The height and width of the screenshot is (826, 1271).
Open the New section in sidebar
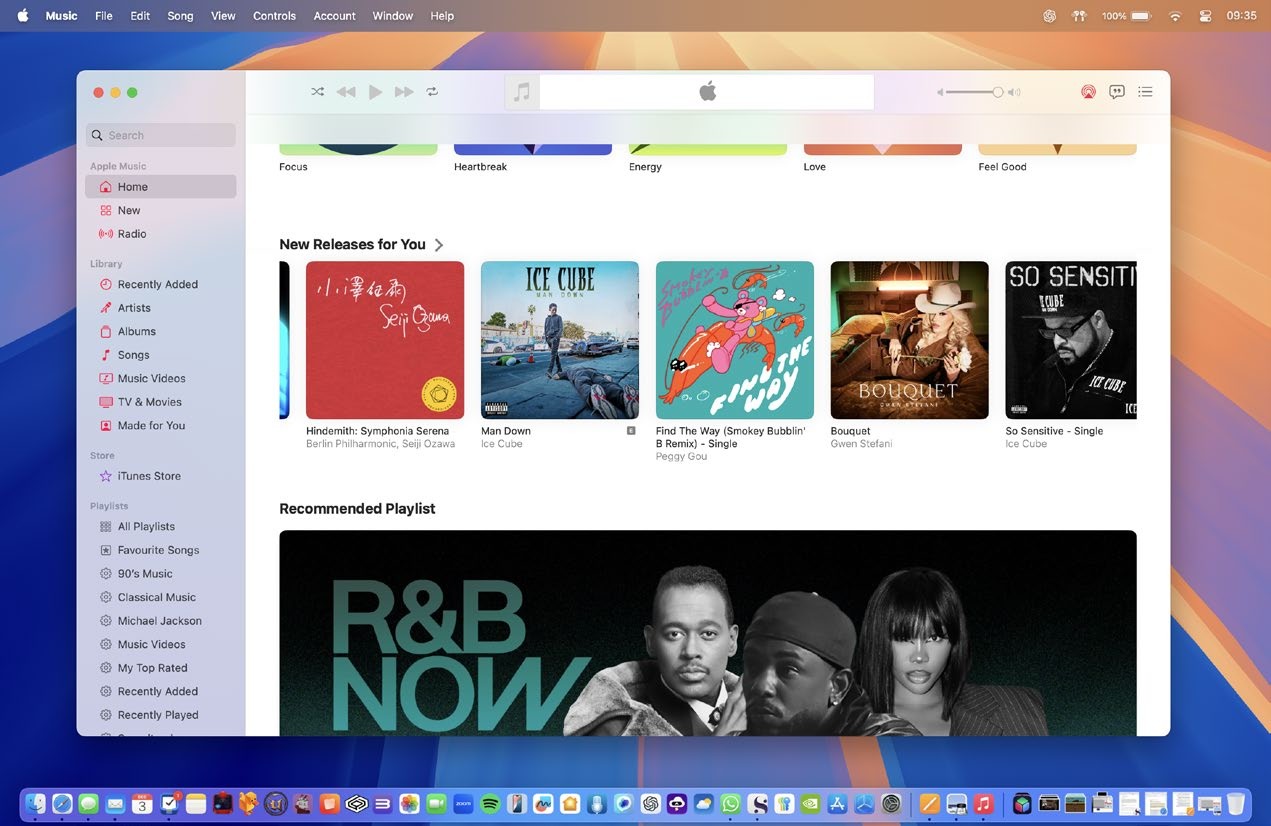click(161, 210)
